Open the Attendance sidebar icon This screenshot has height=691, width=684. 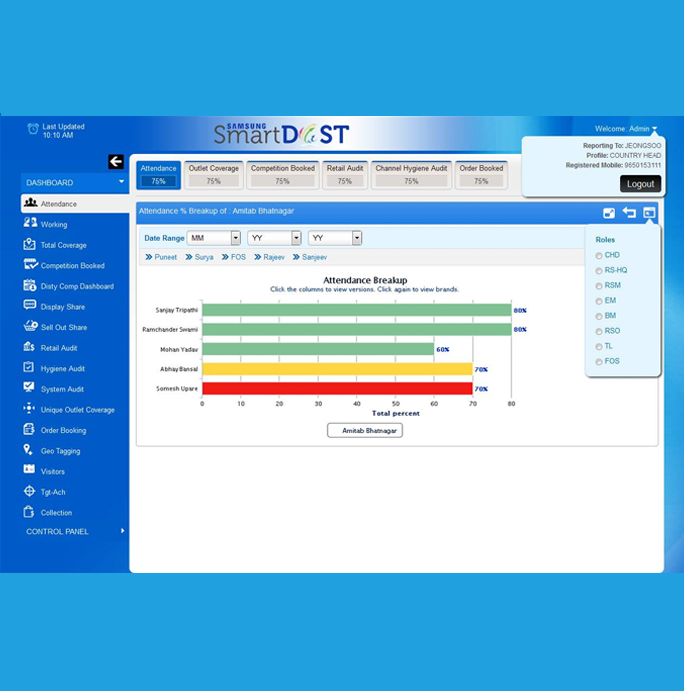pyautogui.click(x=30, y=203)
